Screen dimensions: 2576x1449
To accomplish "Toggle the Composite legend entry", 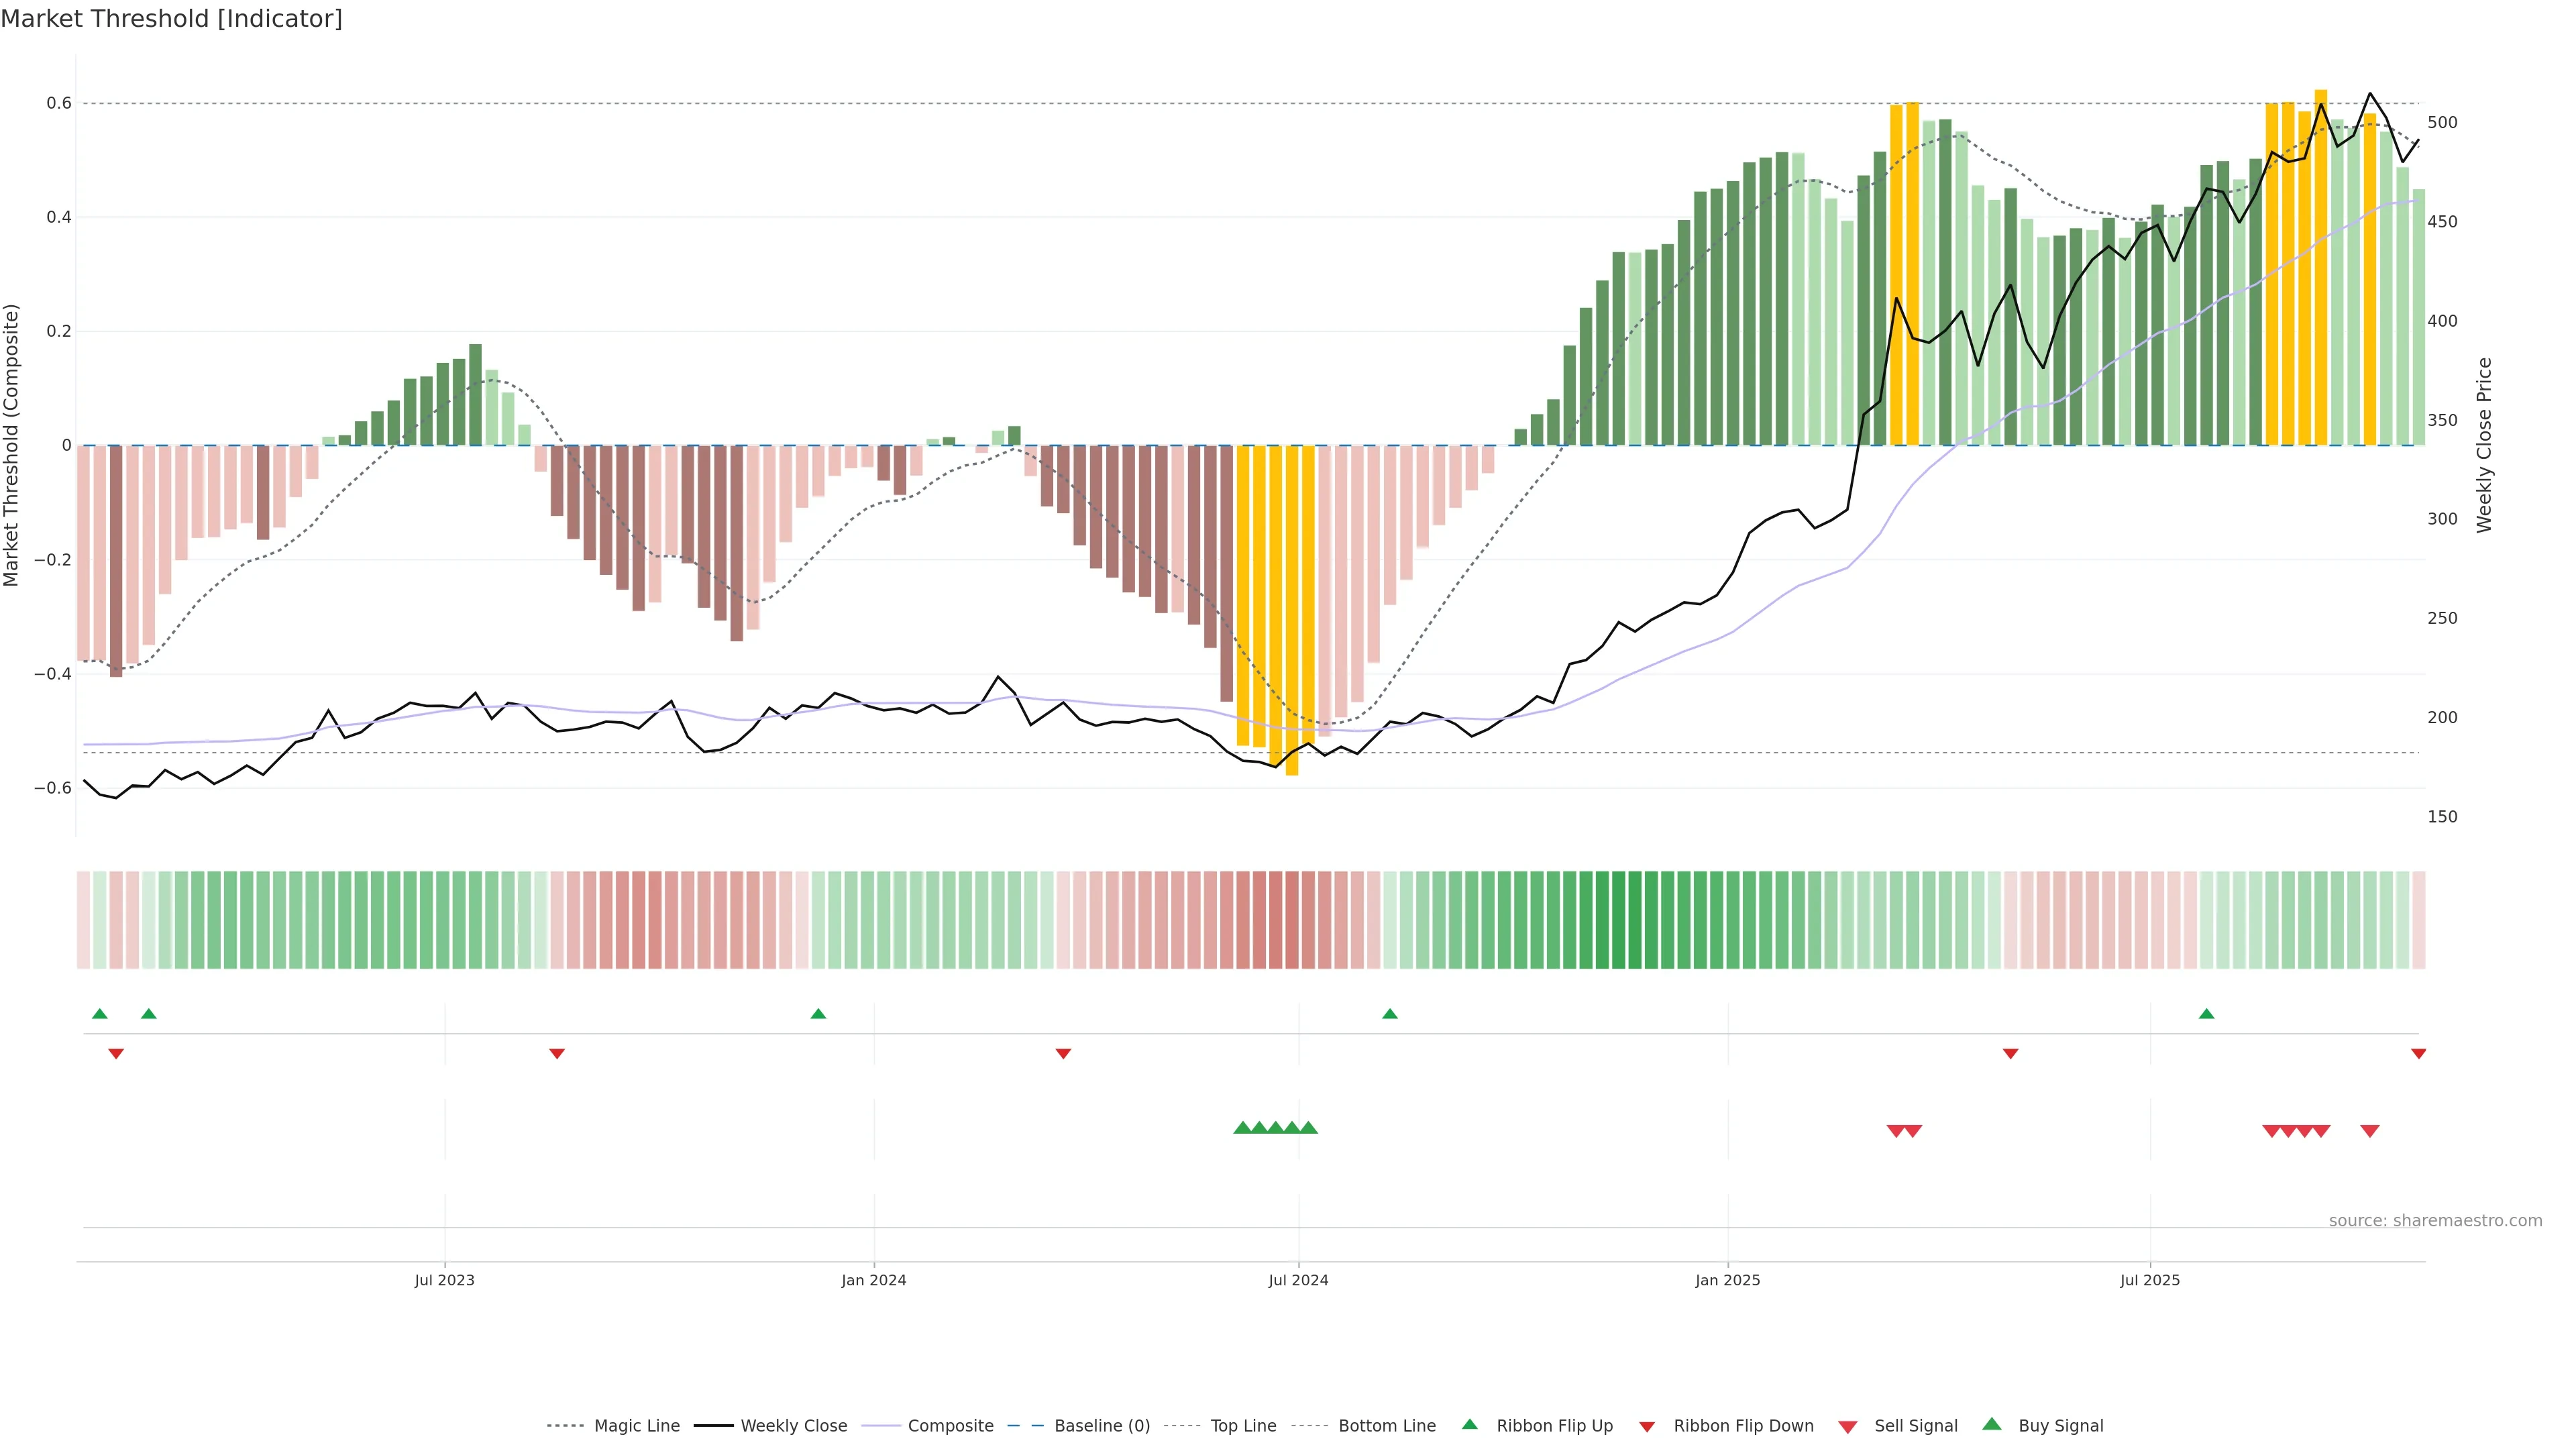I will pos(950,1426).
